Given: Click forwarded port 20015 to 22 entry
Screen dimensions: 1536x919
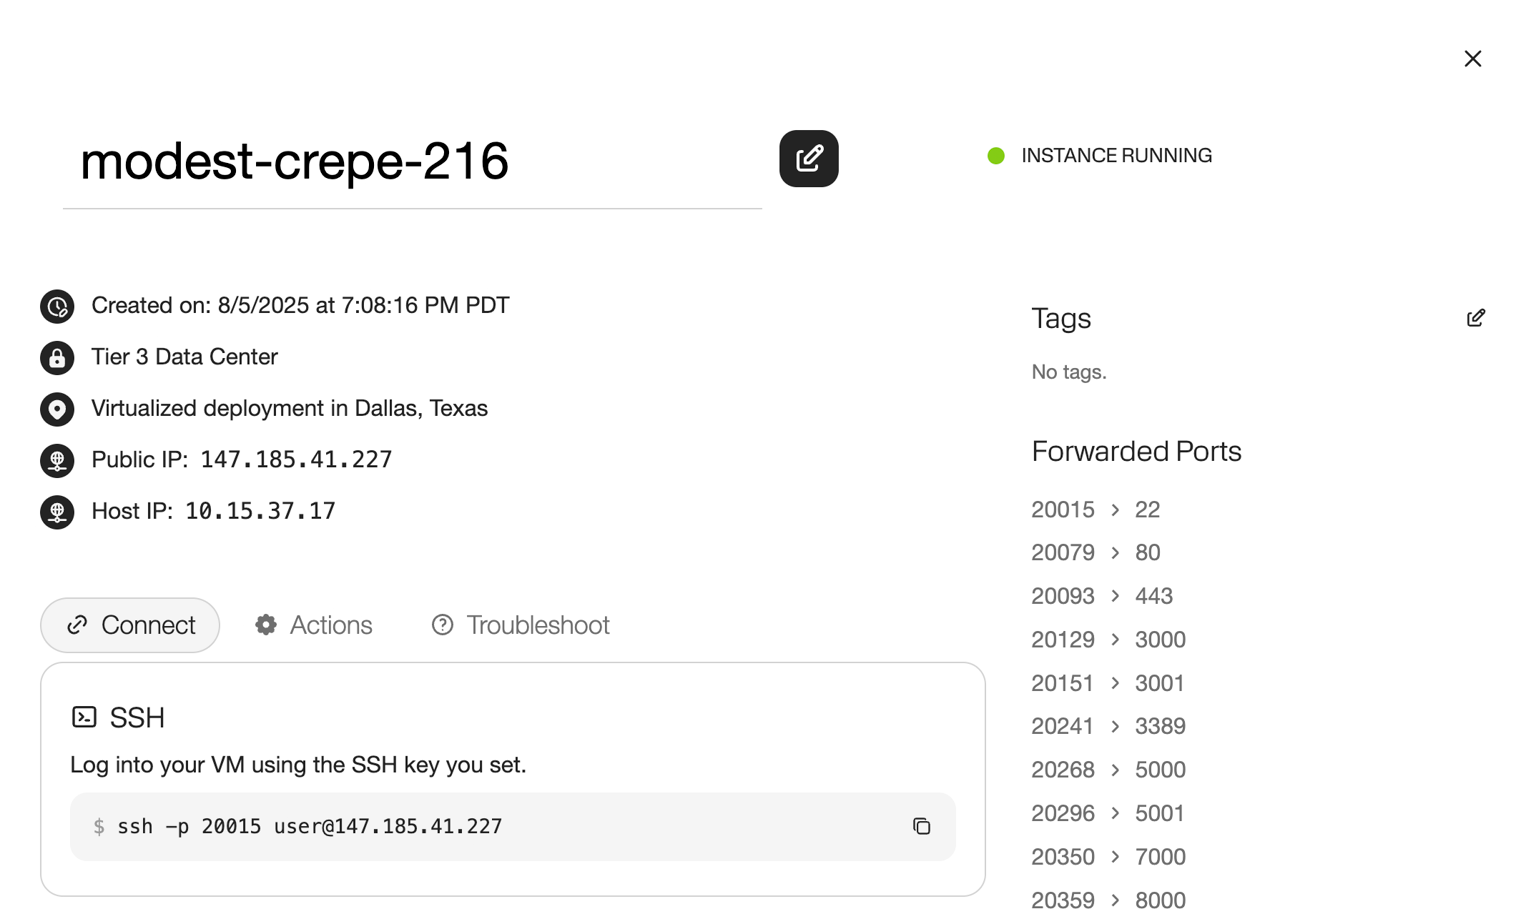Looking at the screenshot, I should click(x=1095, y=510).
